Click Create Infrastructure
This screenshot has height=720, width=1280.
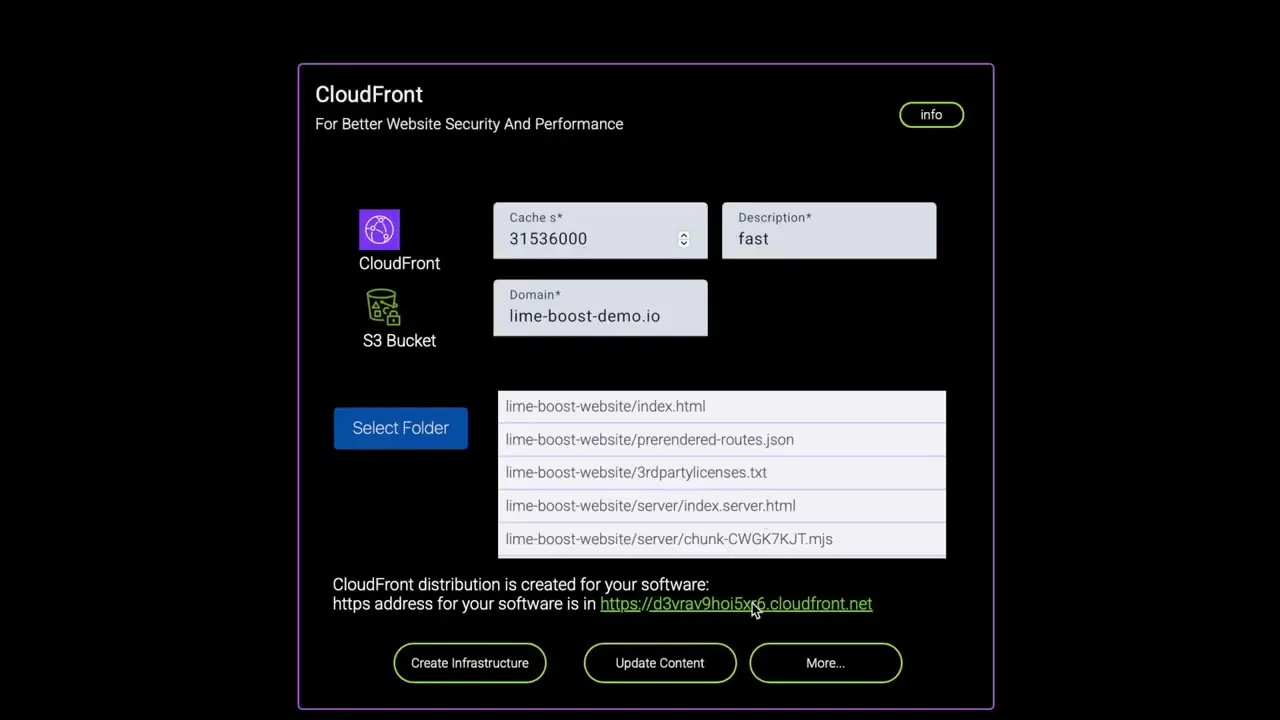tap(470, 663)
